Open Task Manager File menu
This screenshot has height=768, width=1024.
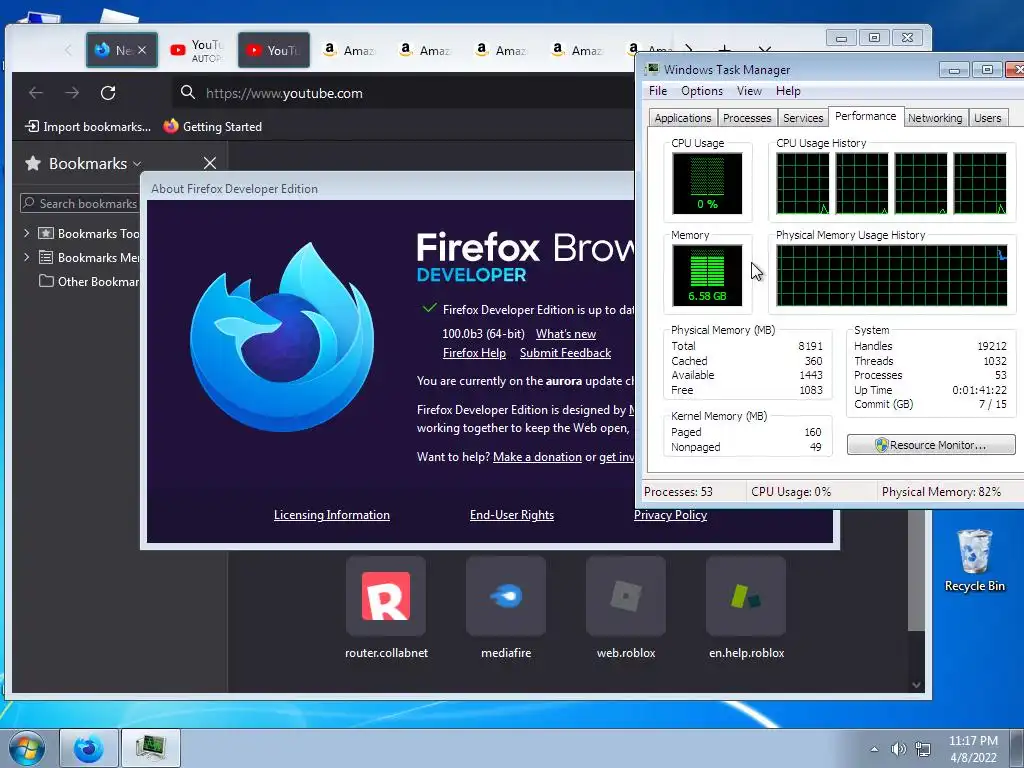[x=658, y=91]
